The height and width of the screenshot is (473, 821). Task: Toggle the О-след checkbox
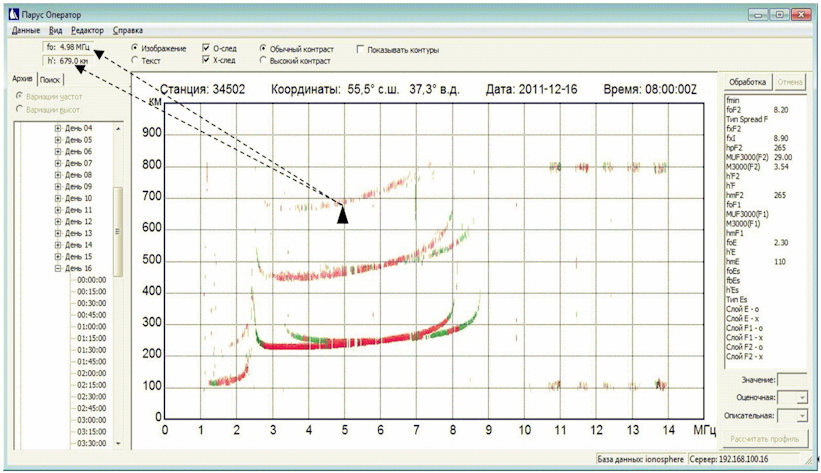[x=206, y=48]
